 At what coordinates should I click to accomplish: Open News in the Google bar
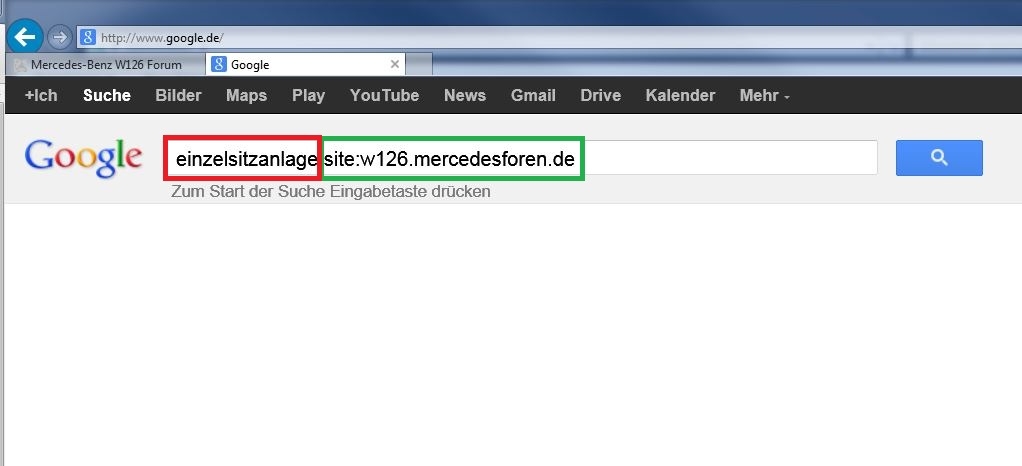[x=465, y=95]
